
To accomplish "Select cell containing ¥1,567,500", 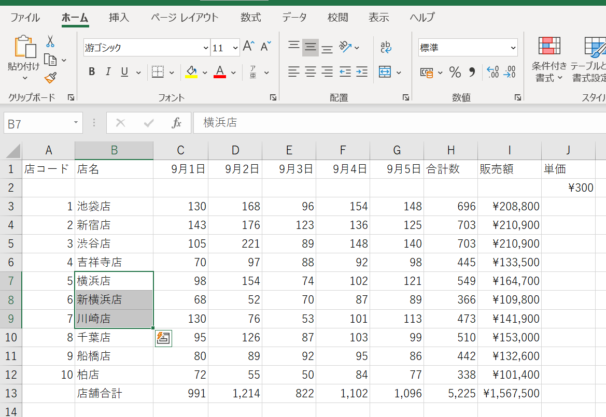I will 509,393.
